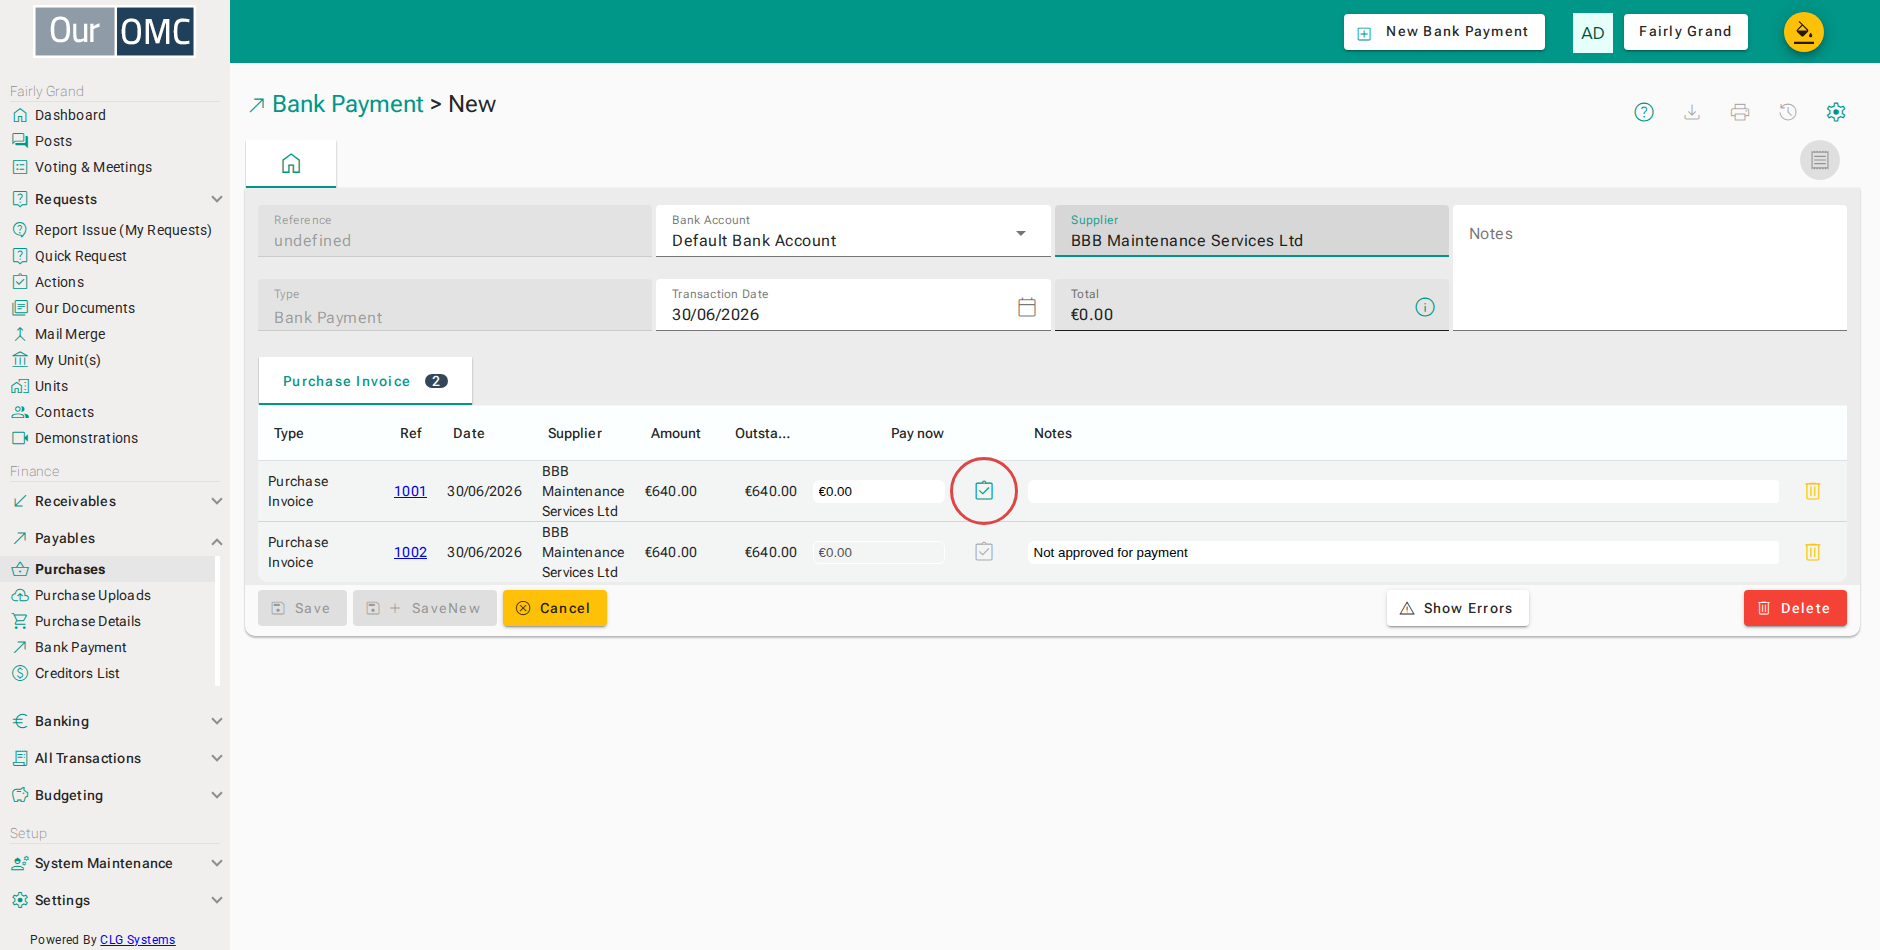
Task: Delete invoice 1002 row with trash icon
Action: (x=1813, y=552)
